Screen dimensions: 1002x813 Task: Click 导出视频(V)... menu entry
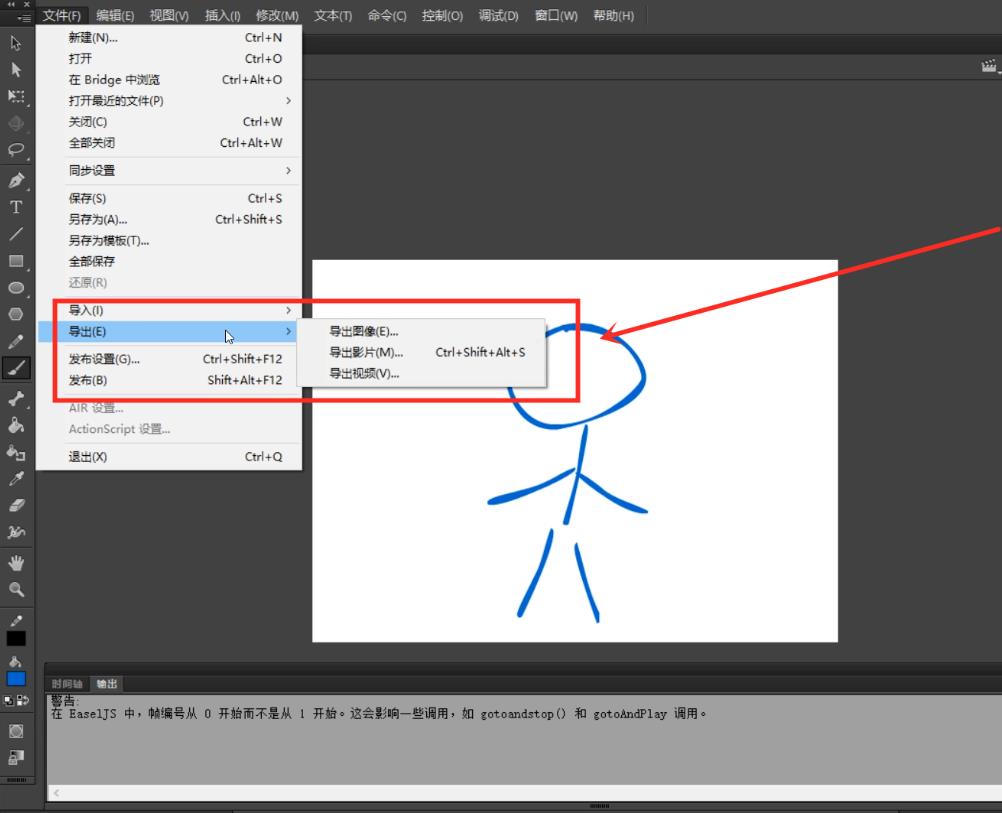tap(364, 374)
